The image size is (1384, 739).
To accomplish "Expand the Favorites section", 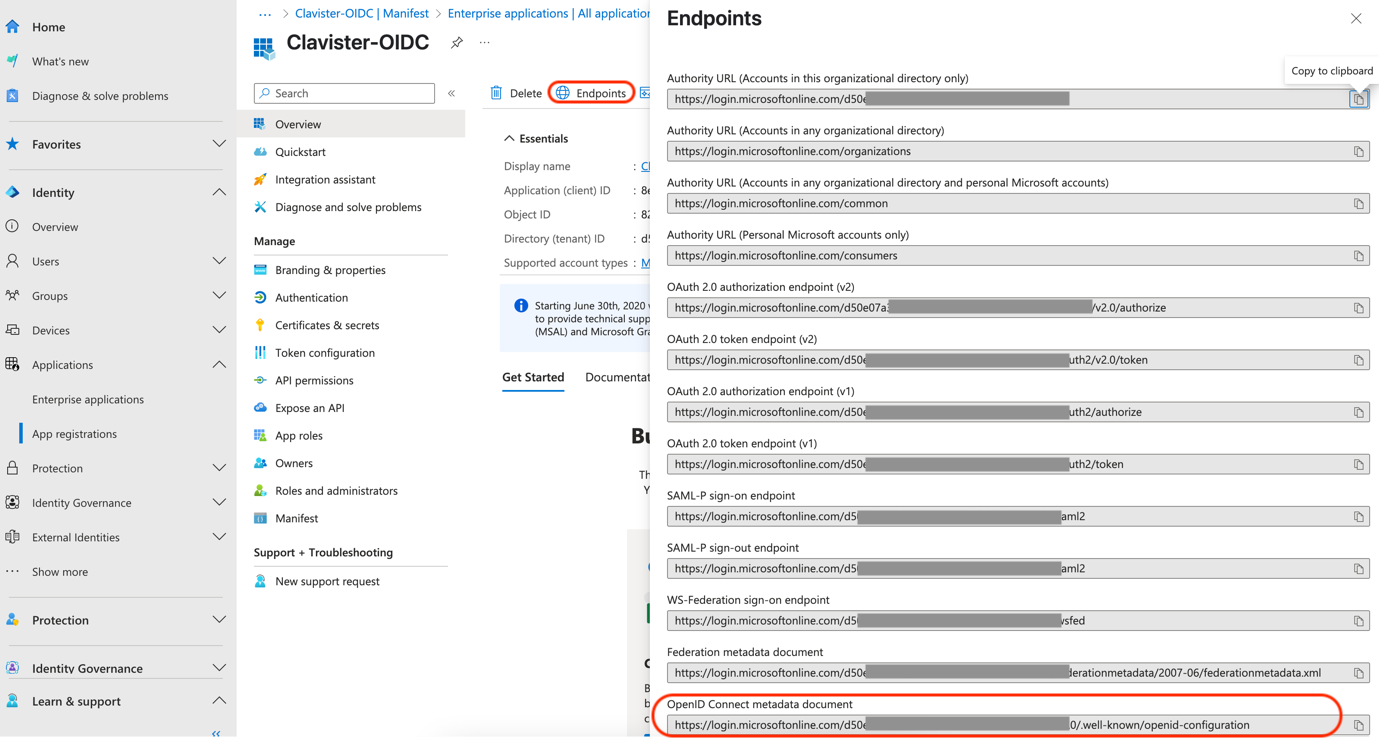I will (219, 144).
